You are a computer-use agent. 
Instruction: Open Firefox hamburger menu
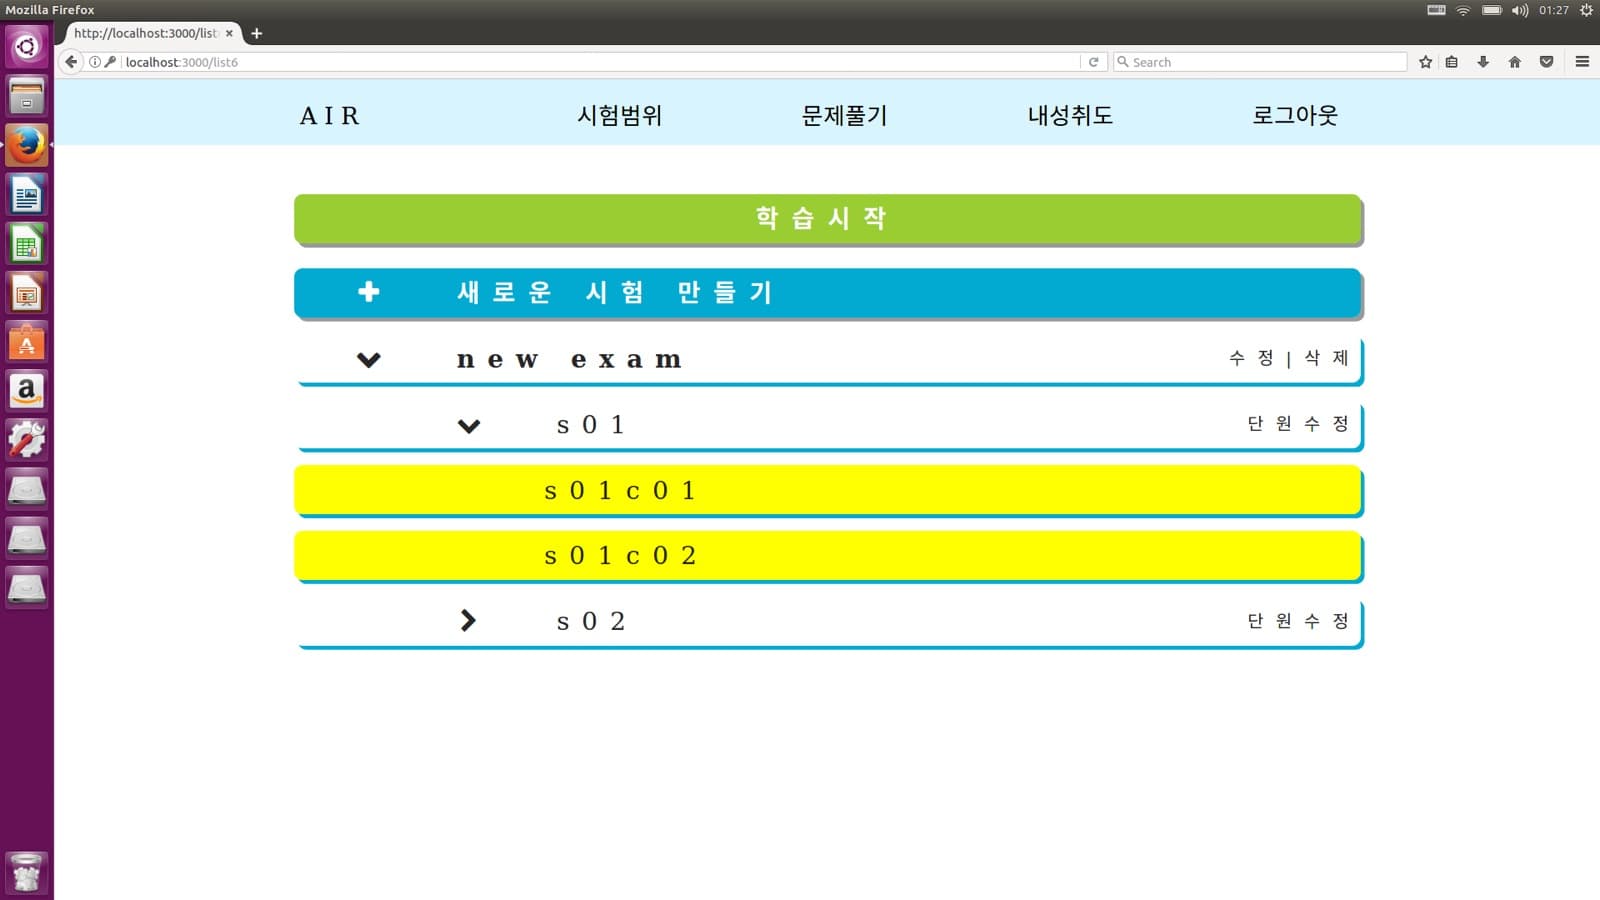1582,62
